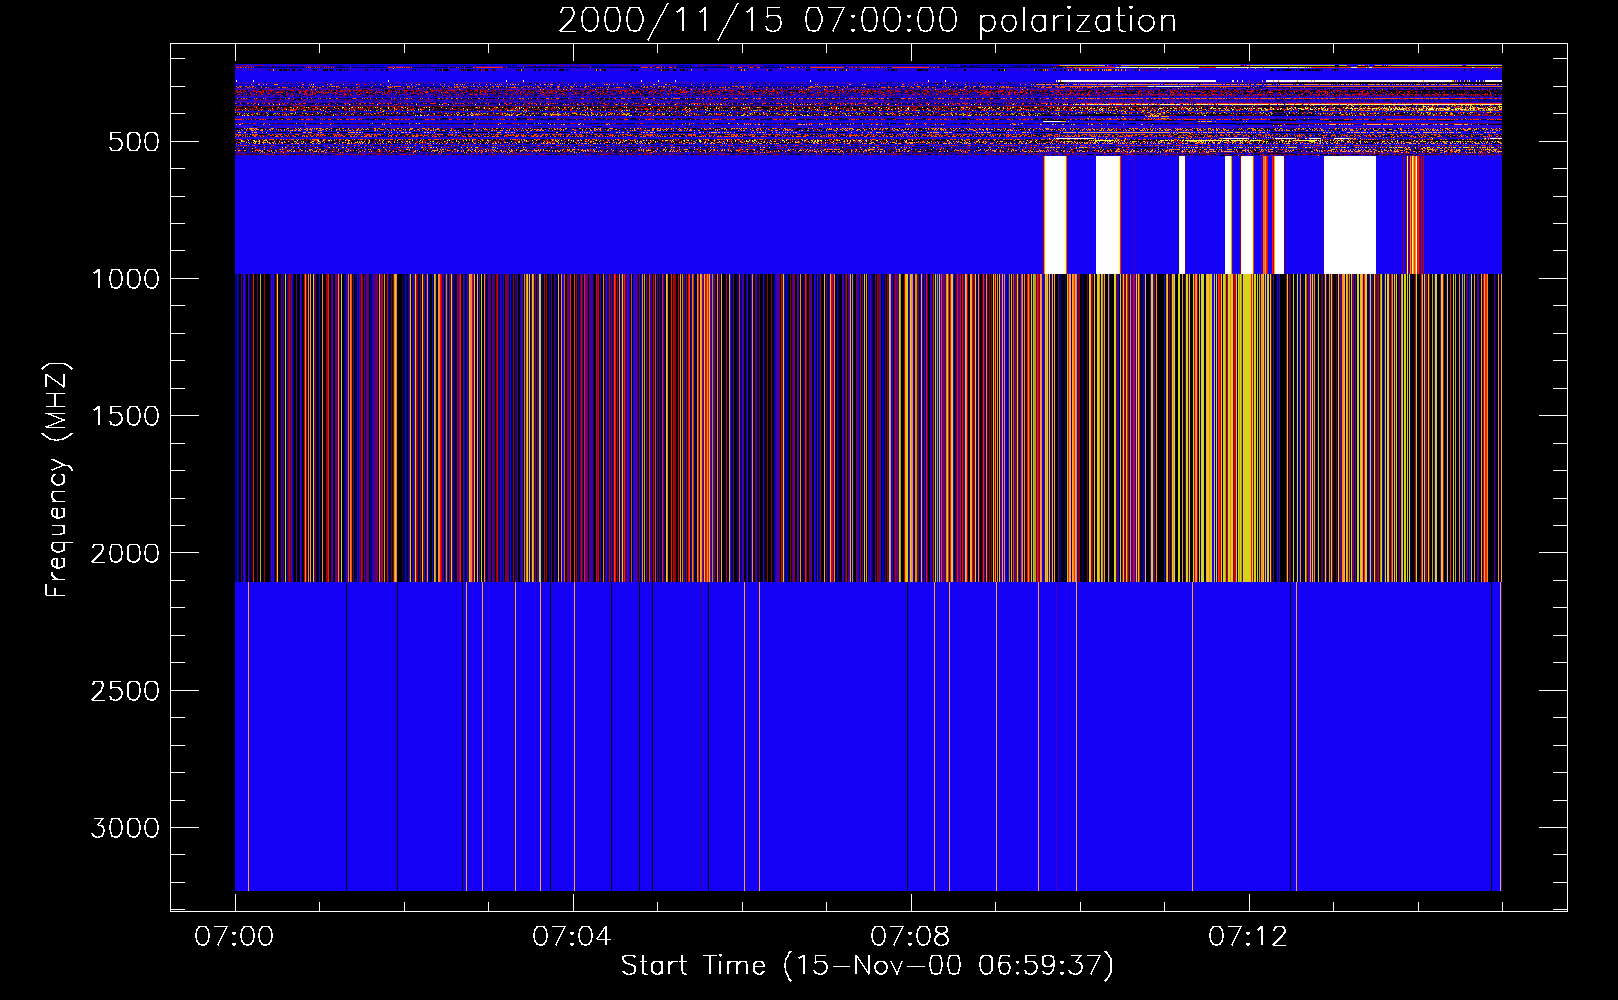Click the 'Frequency (MHZ)' axis label

[x=57, y=480]
